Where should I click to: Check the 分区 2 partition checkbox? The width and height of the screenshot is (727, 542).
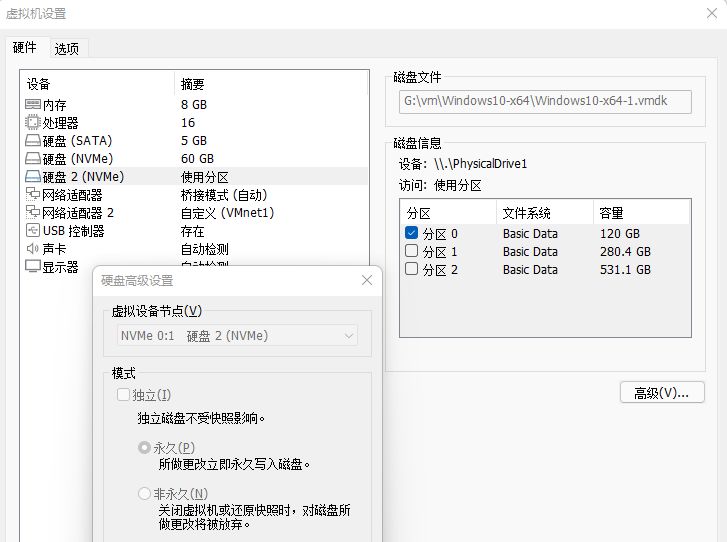[x=411, y=269]
